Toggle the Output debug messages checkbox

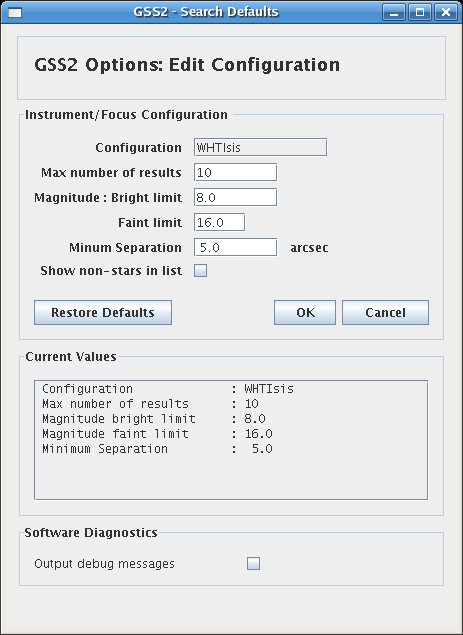tap(254, 563)
